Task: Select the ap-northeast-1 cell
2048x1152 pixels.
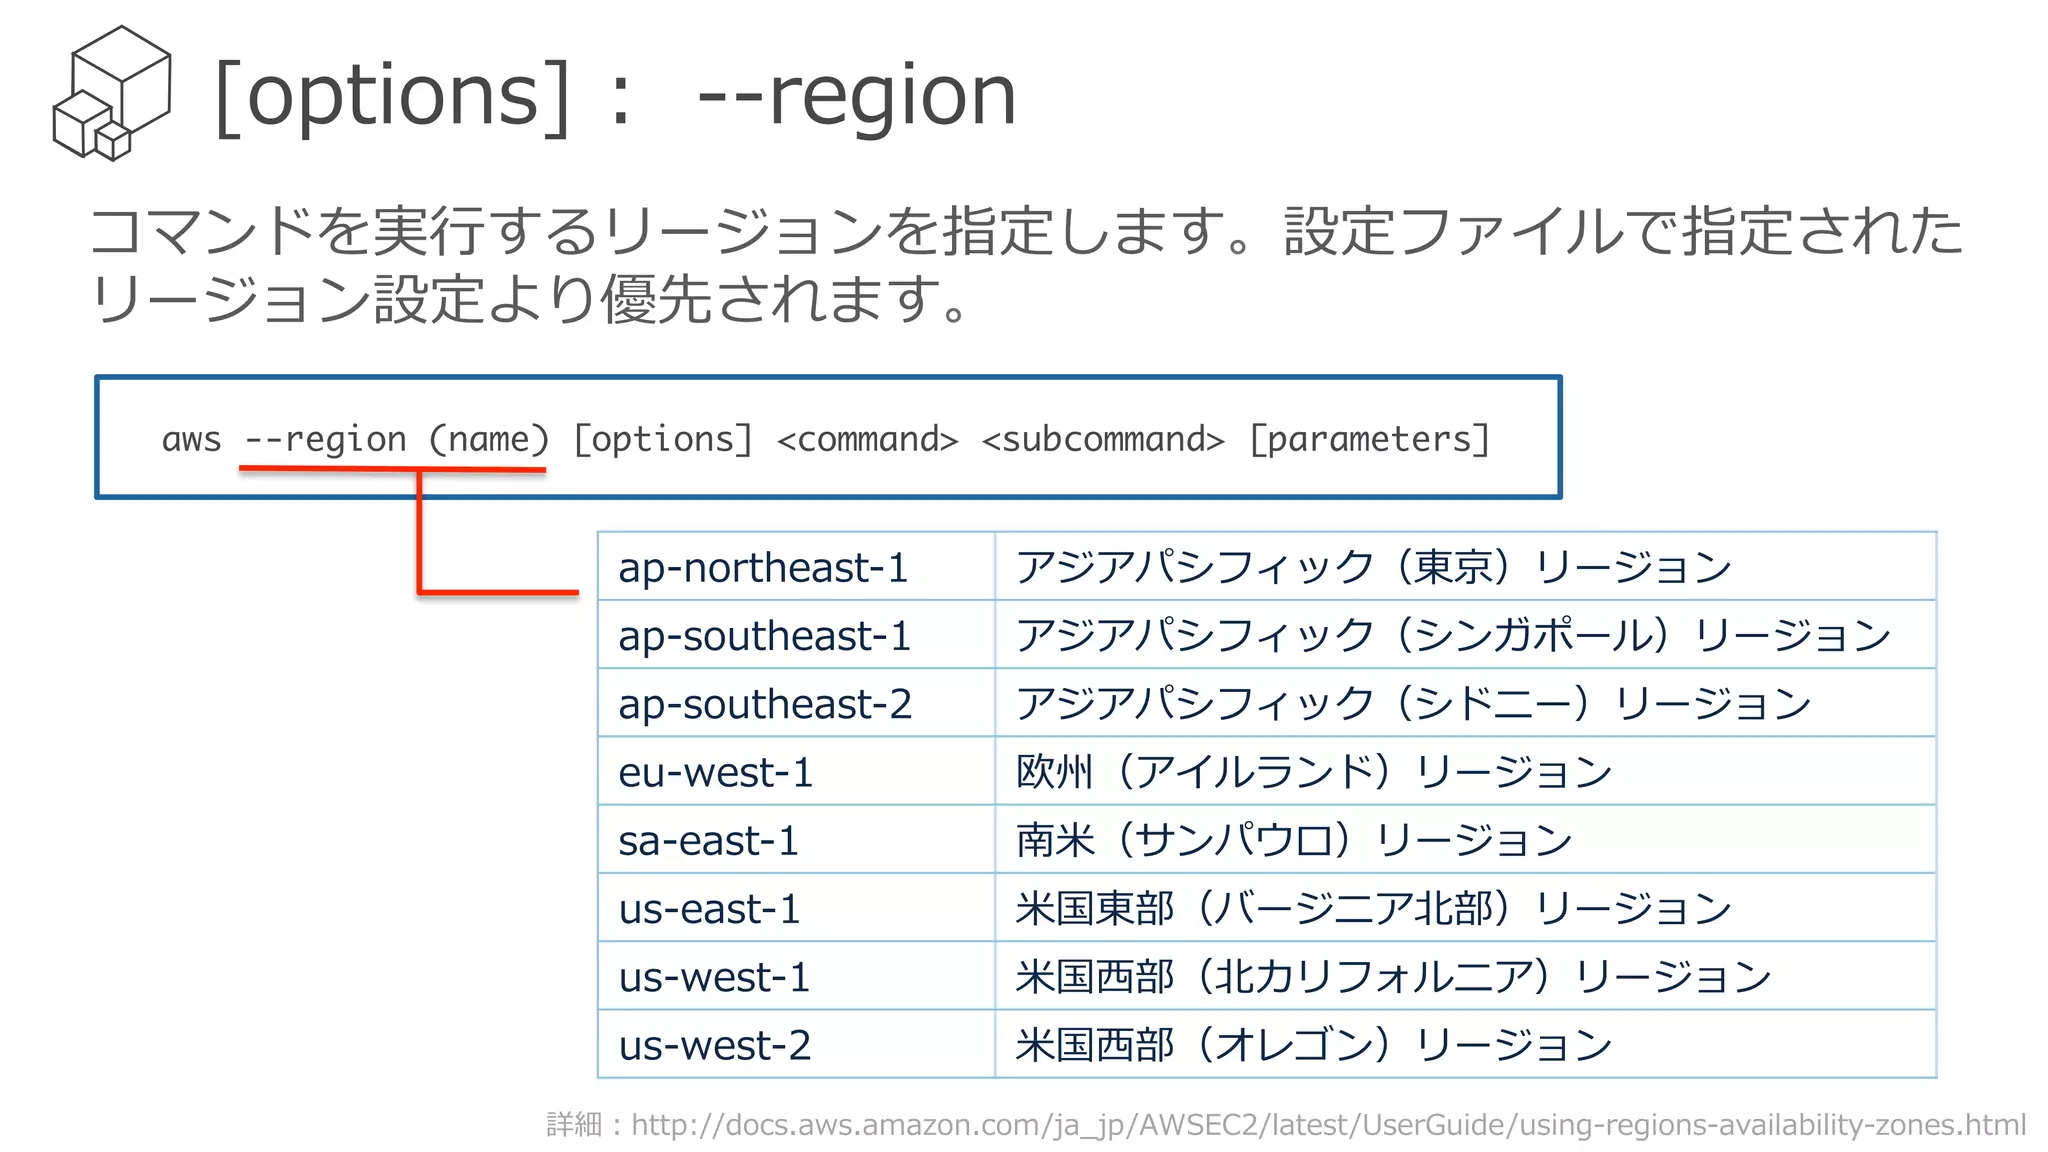Action: [x=796, y=566]
